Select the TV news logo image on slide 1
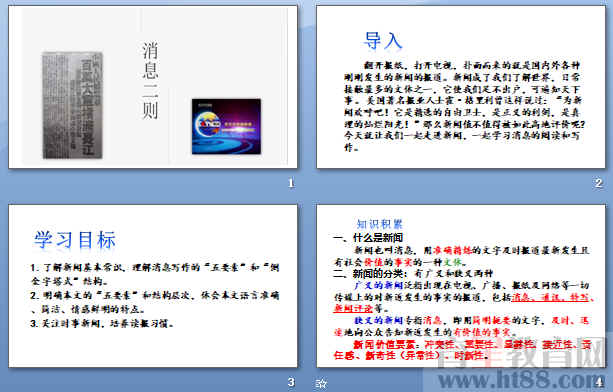 (226, 126)
